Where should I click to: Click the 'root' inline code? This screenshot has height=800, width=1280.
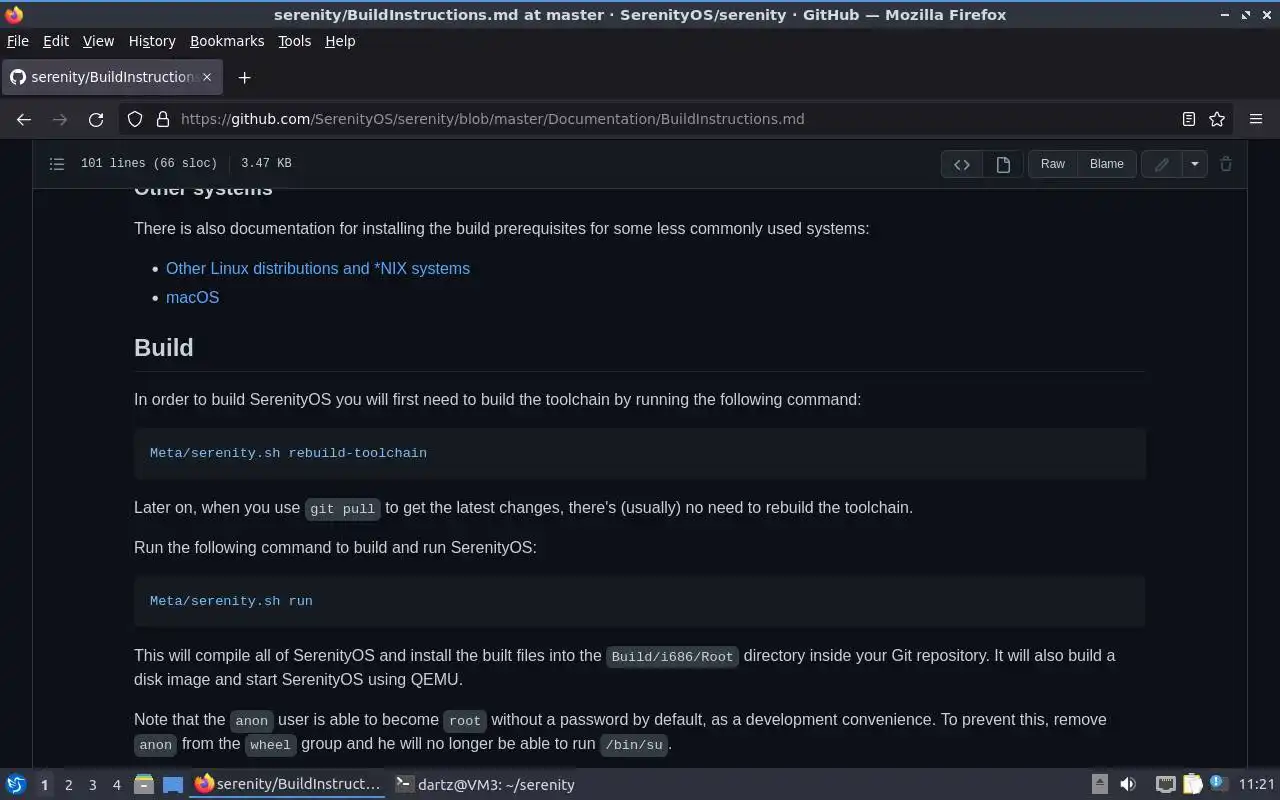click(465, 720)
